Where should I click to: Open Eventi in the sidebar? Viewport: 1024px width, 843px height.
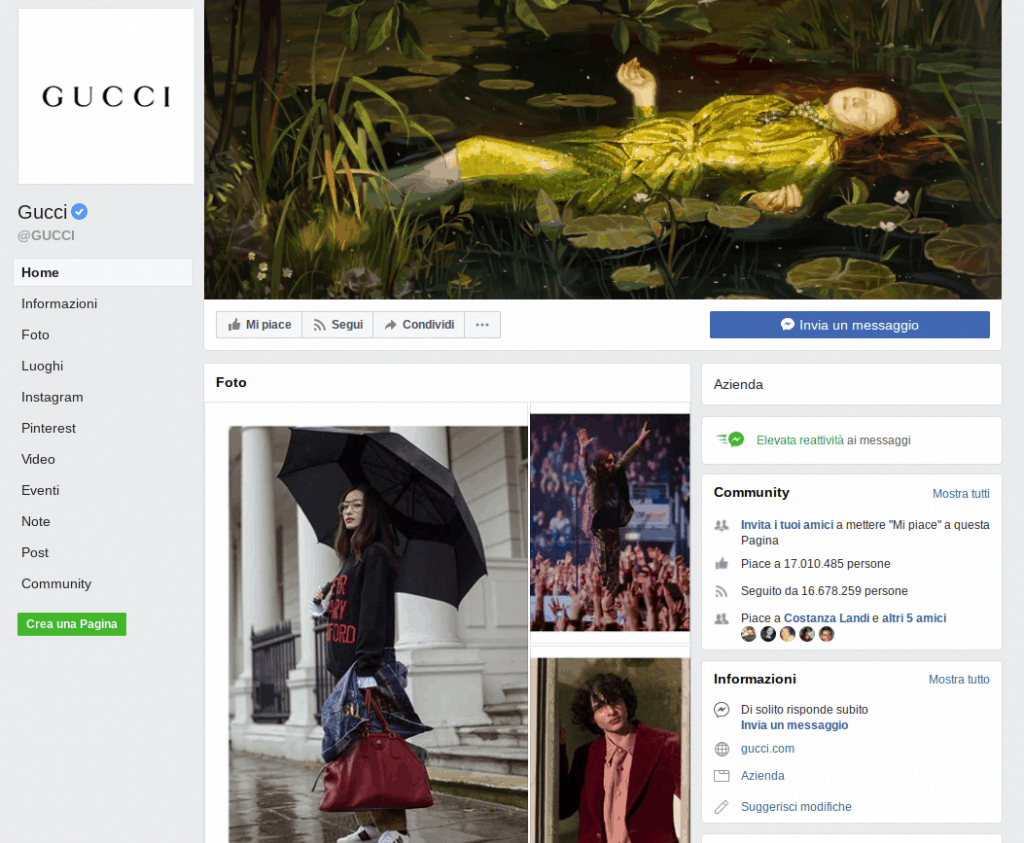pyautogui.click(x=40, y=490)
